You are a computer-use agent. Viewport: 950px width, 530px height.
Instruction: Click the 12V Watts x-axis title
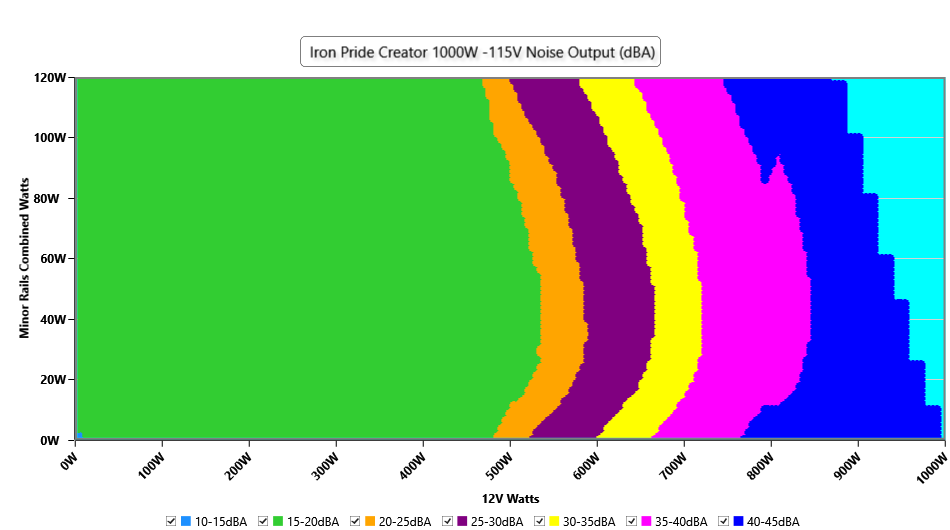pyautogui.click(x=510, y=498)
